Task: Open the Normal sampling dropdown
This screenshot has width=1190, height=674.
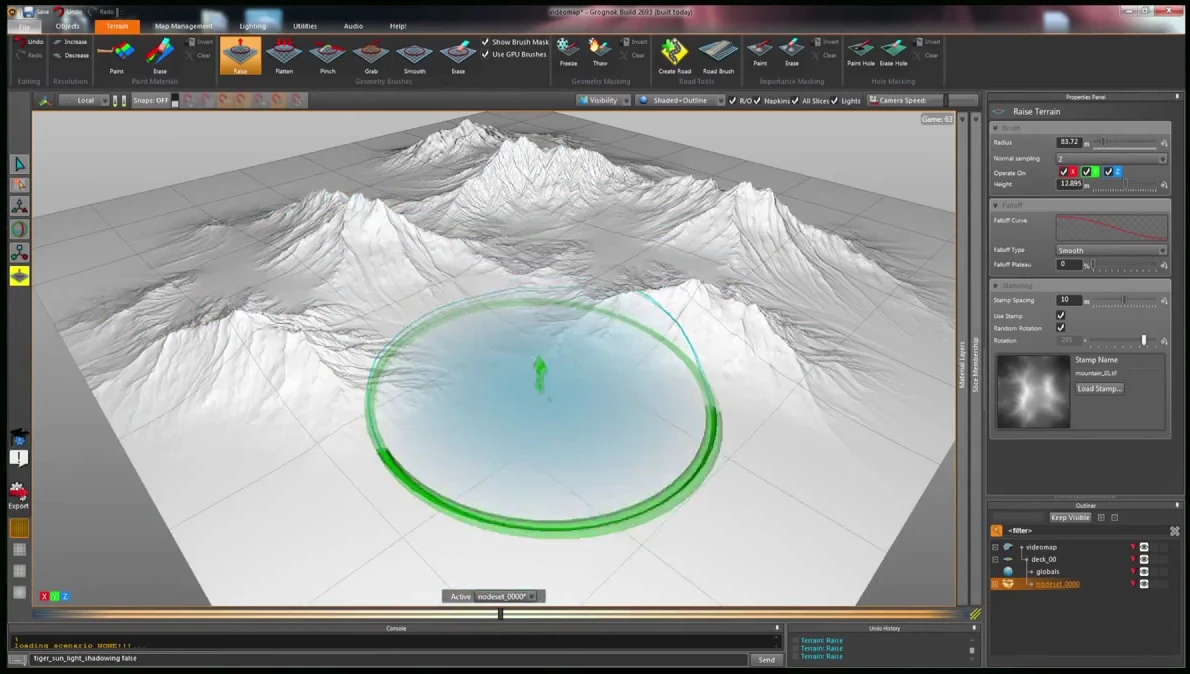Action: [x=1111, y=159]
